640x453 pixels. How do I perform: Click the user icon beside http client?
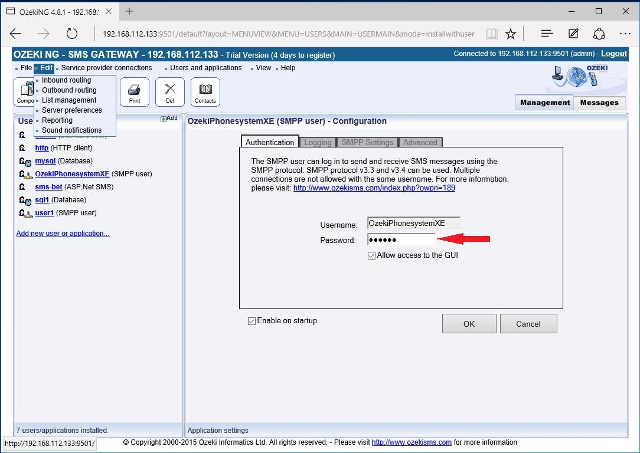tap(22, 148)
